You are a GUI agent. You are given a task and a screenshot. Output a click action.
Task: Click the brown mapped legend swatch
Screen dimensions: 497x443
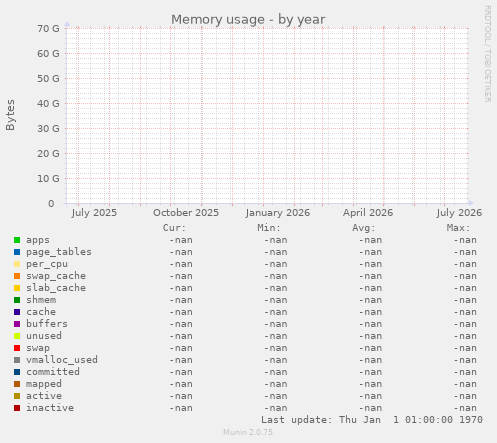click(x=17, y=384)
